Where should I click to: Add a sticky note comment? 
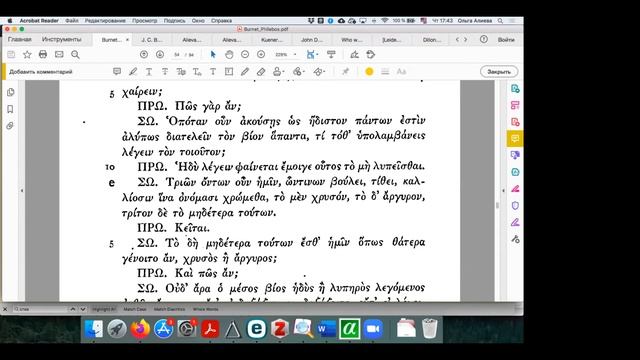pyautogui.click(x=117, y=71)
